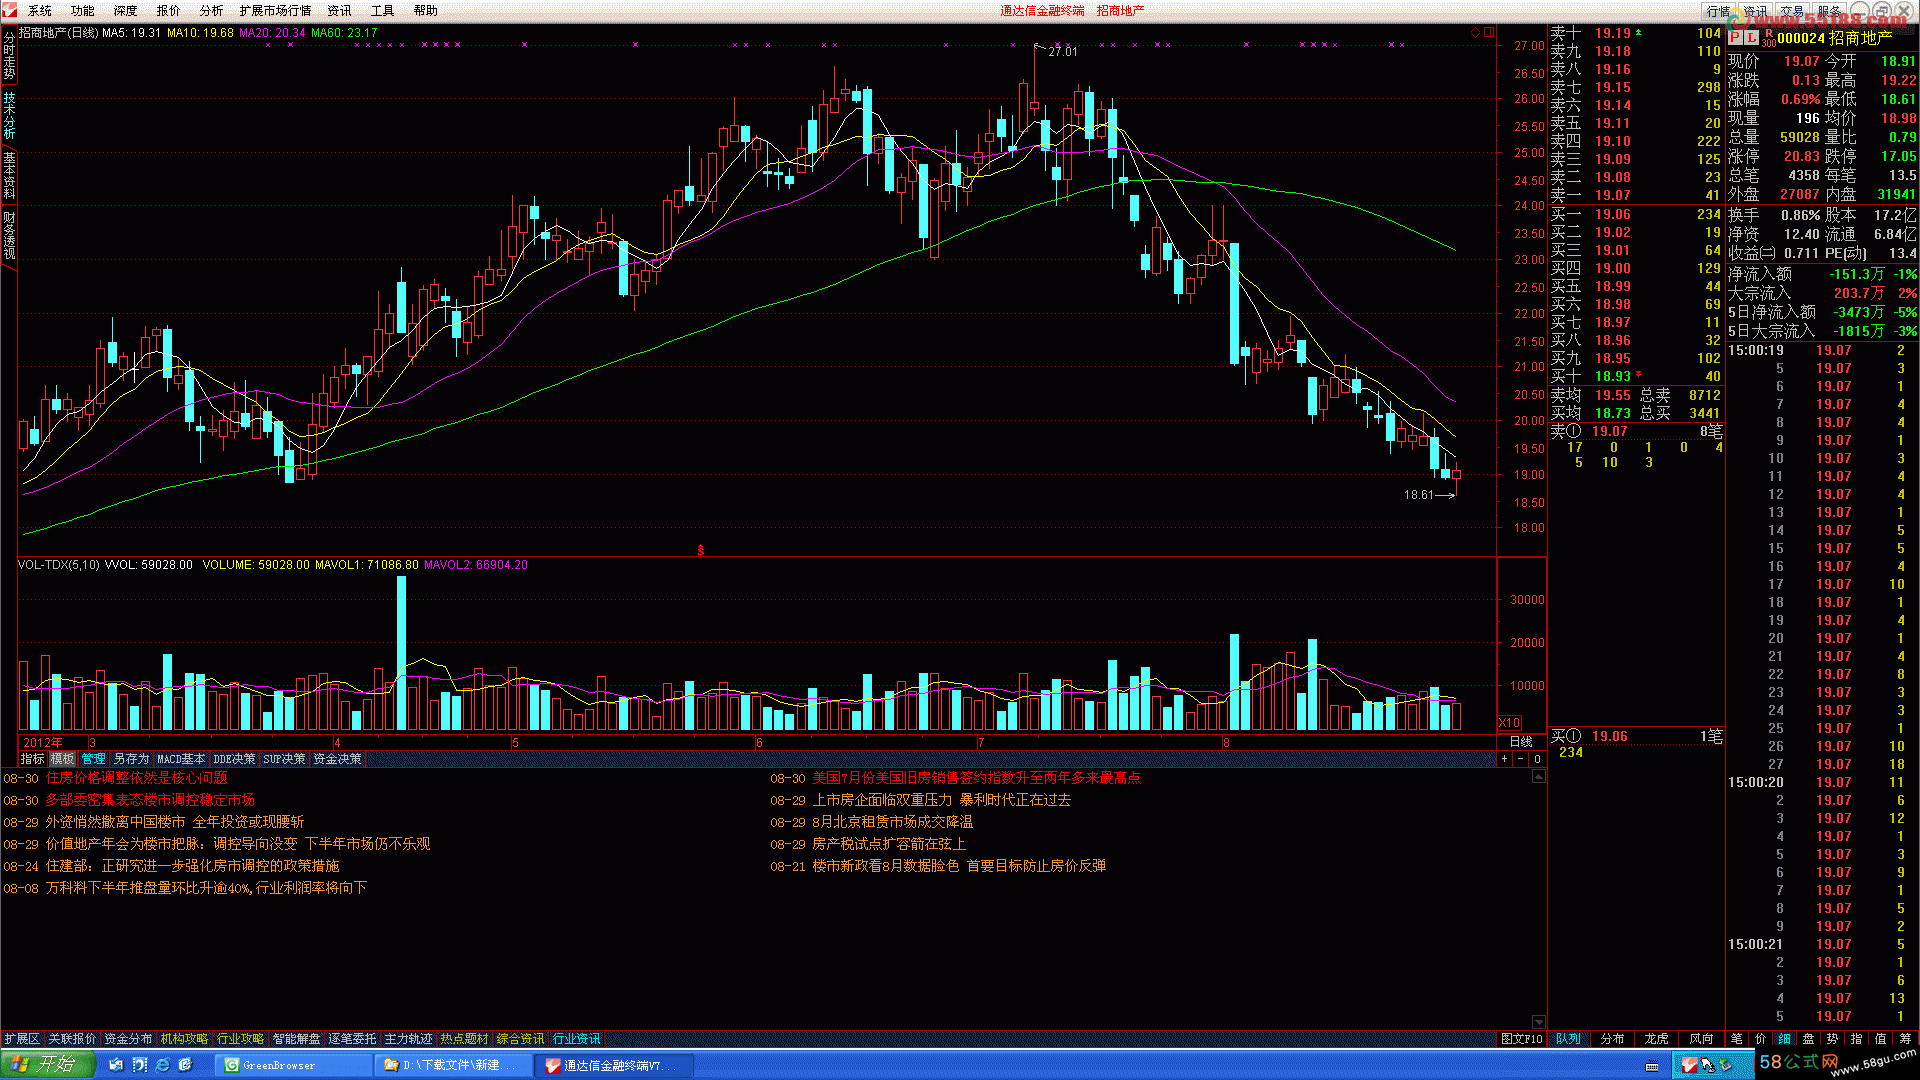Click the plus zoom icon below chart
The width and height of the screenshot is (1920, 1080).
click(x=1504, y=759)
